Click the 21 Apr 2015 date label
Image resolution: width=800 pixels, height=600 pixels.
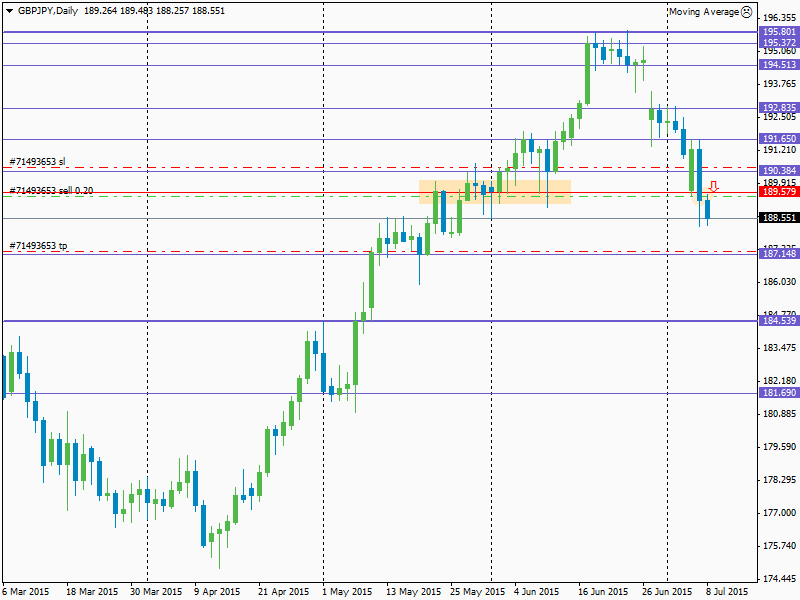coord(284,592)
